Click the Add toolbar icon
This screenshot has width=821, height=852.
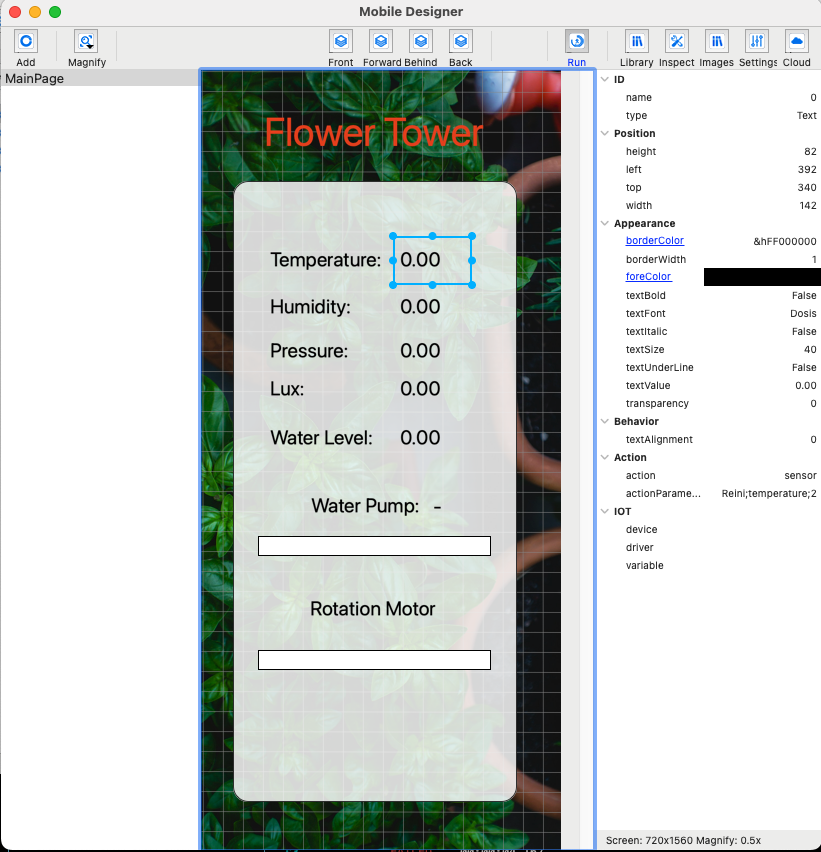coord(26,42)
